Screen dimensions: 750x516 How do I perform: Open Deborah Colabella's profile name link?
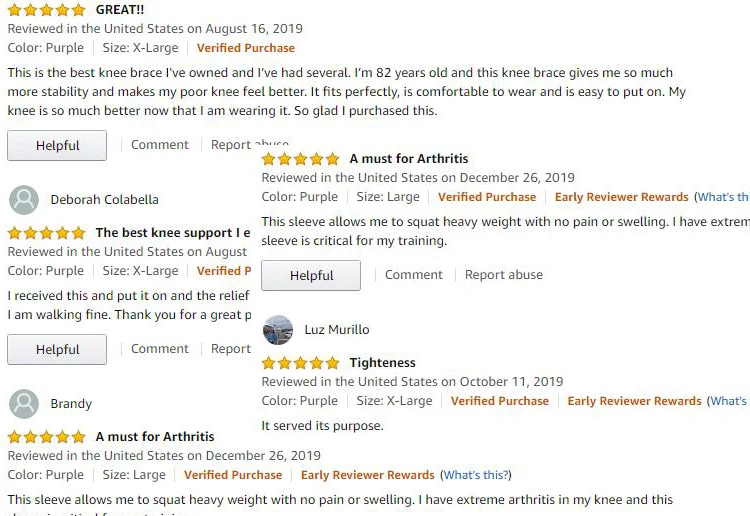[104, 200]
